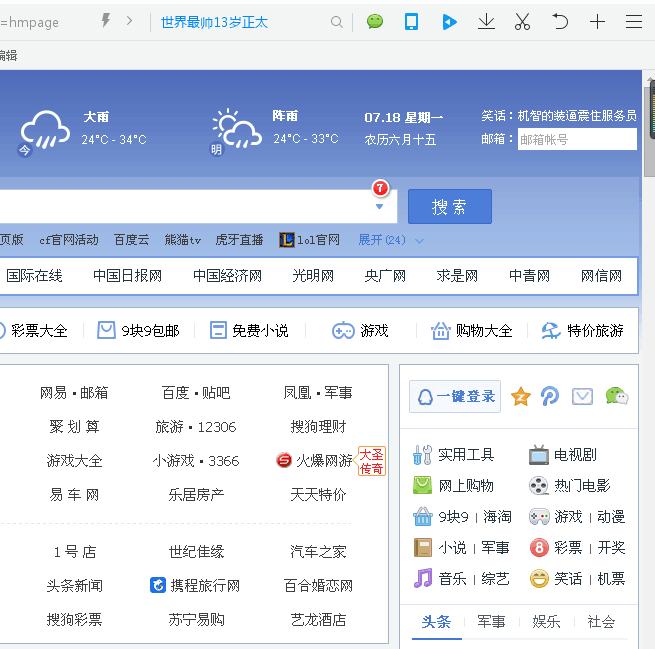655x649 pixels.
Task: Switch to 头条 news tab
Action: click(x=436, y=622)
